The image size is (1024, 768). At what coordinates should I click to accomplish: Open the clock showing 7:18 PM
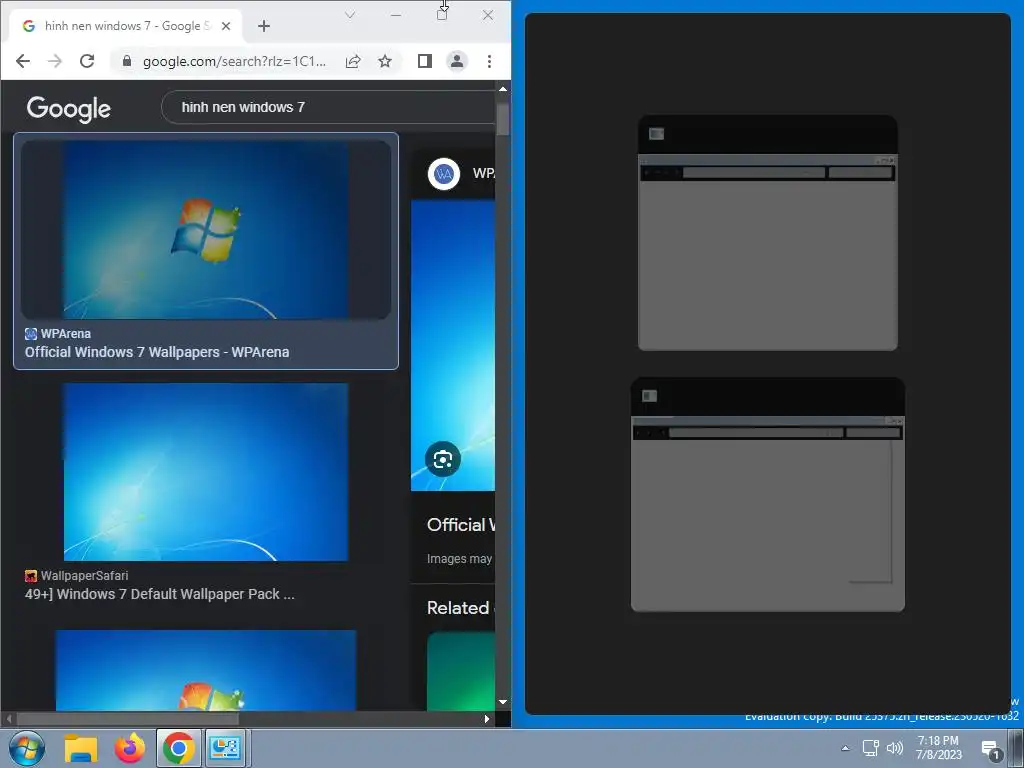point(938,748)
